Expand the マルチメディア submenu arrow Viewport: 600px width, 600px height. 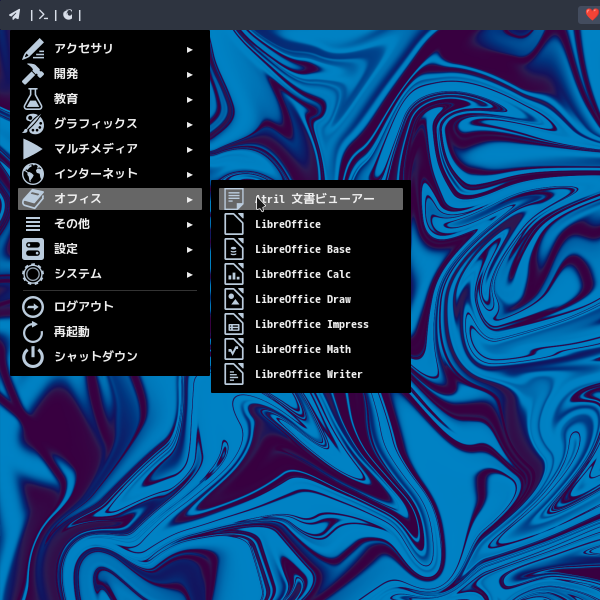pos(189,150)
